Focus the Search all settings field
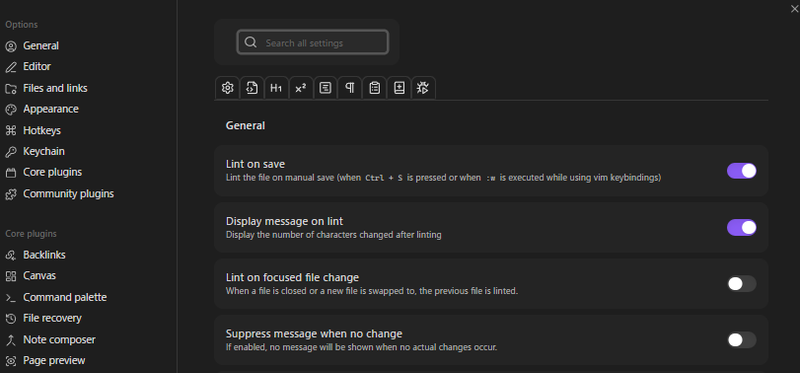Image resolution: width=800 pixels, height=373 pixels. [312, 42]
